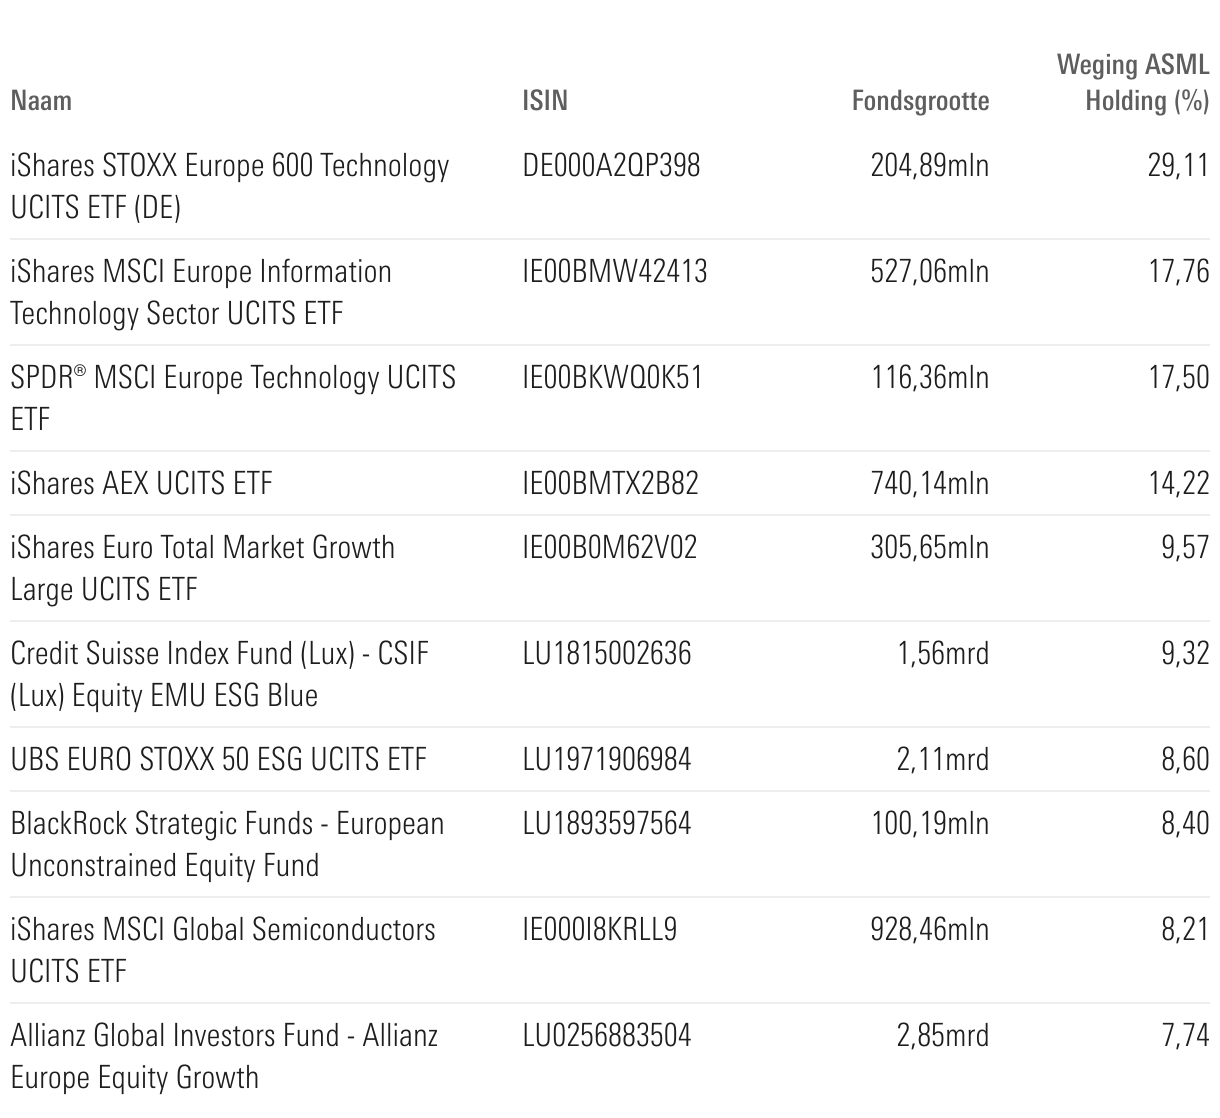Open UBS EURO STOXX 50 ESG ETF
Image resolution: width=1220 pixels, height=1118 pixels.
[x=218, y=760]
